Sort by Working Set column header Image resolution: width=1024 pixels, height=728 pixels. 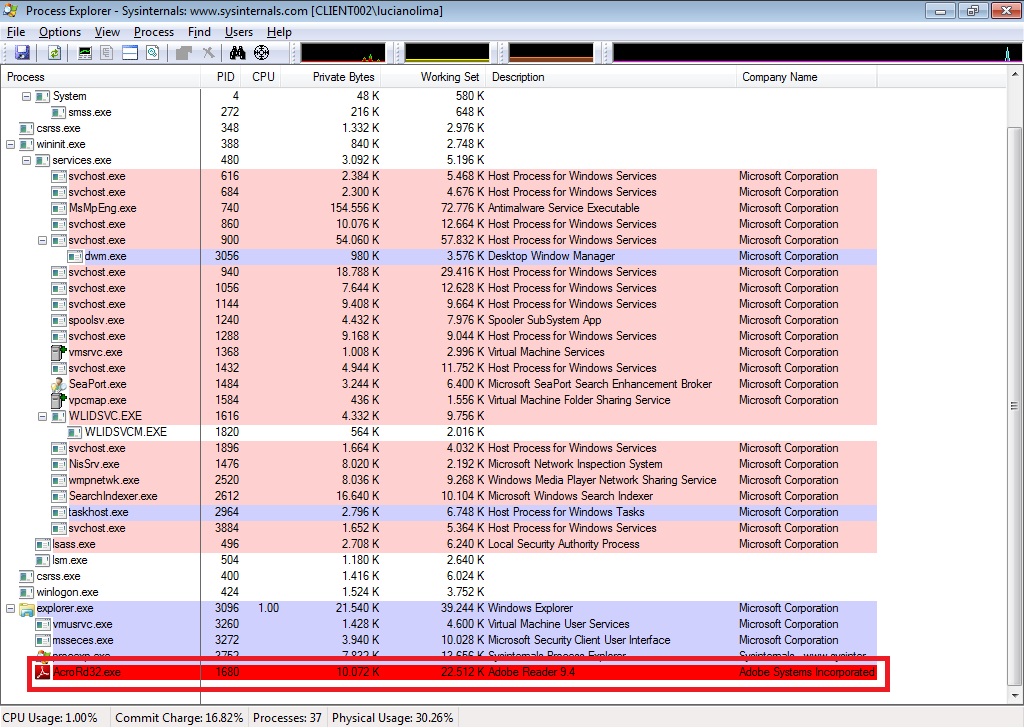434,77
